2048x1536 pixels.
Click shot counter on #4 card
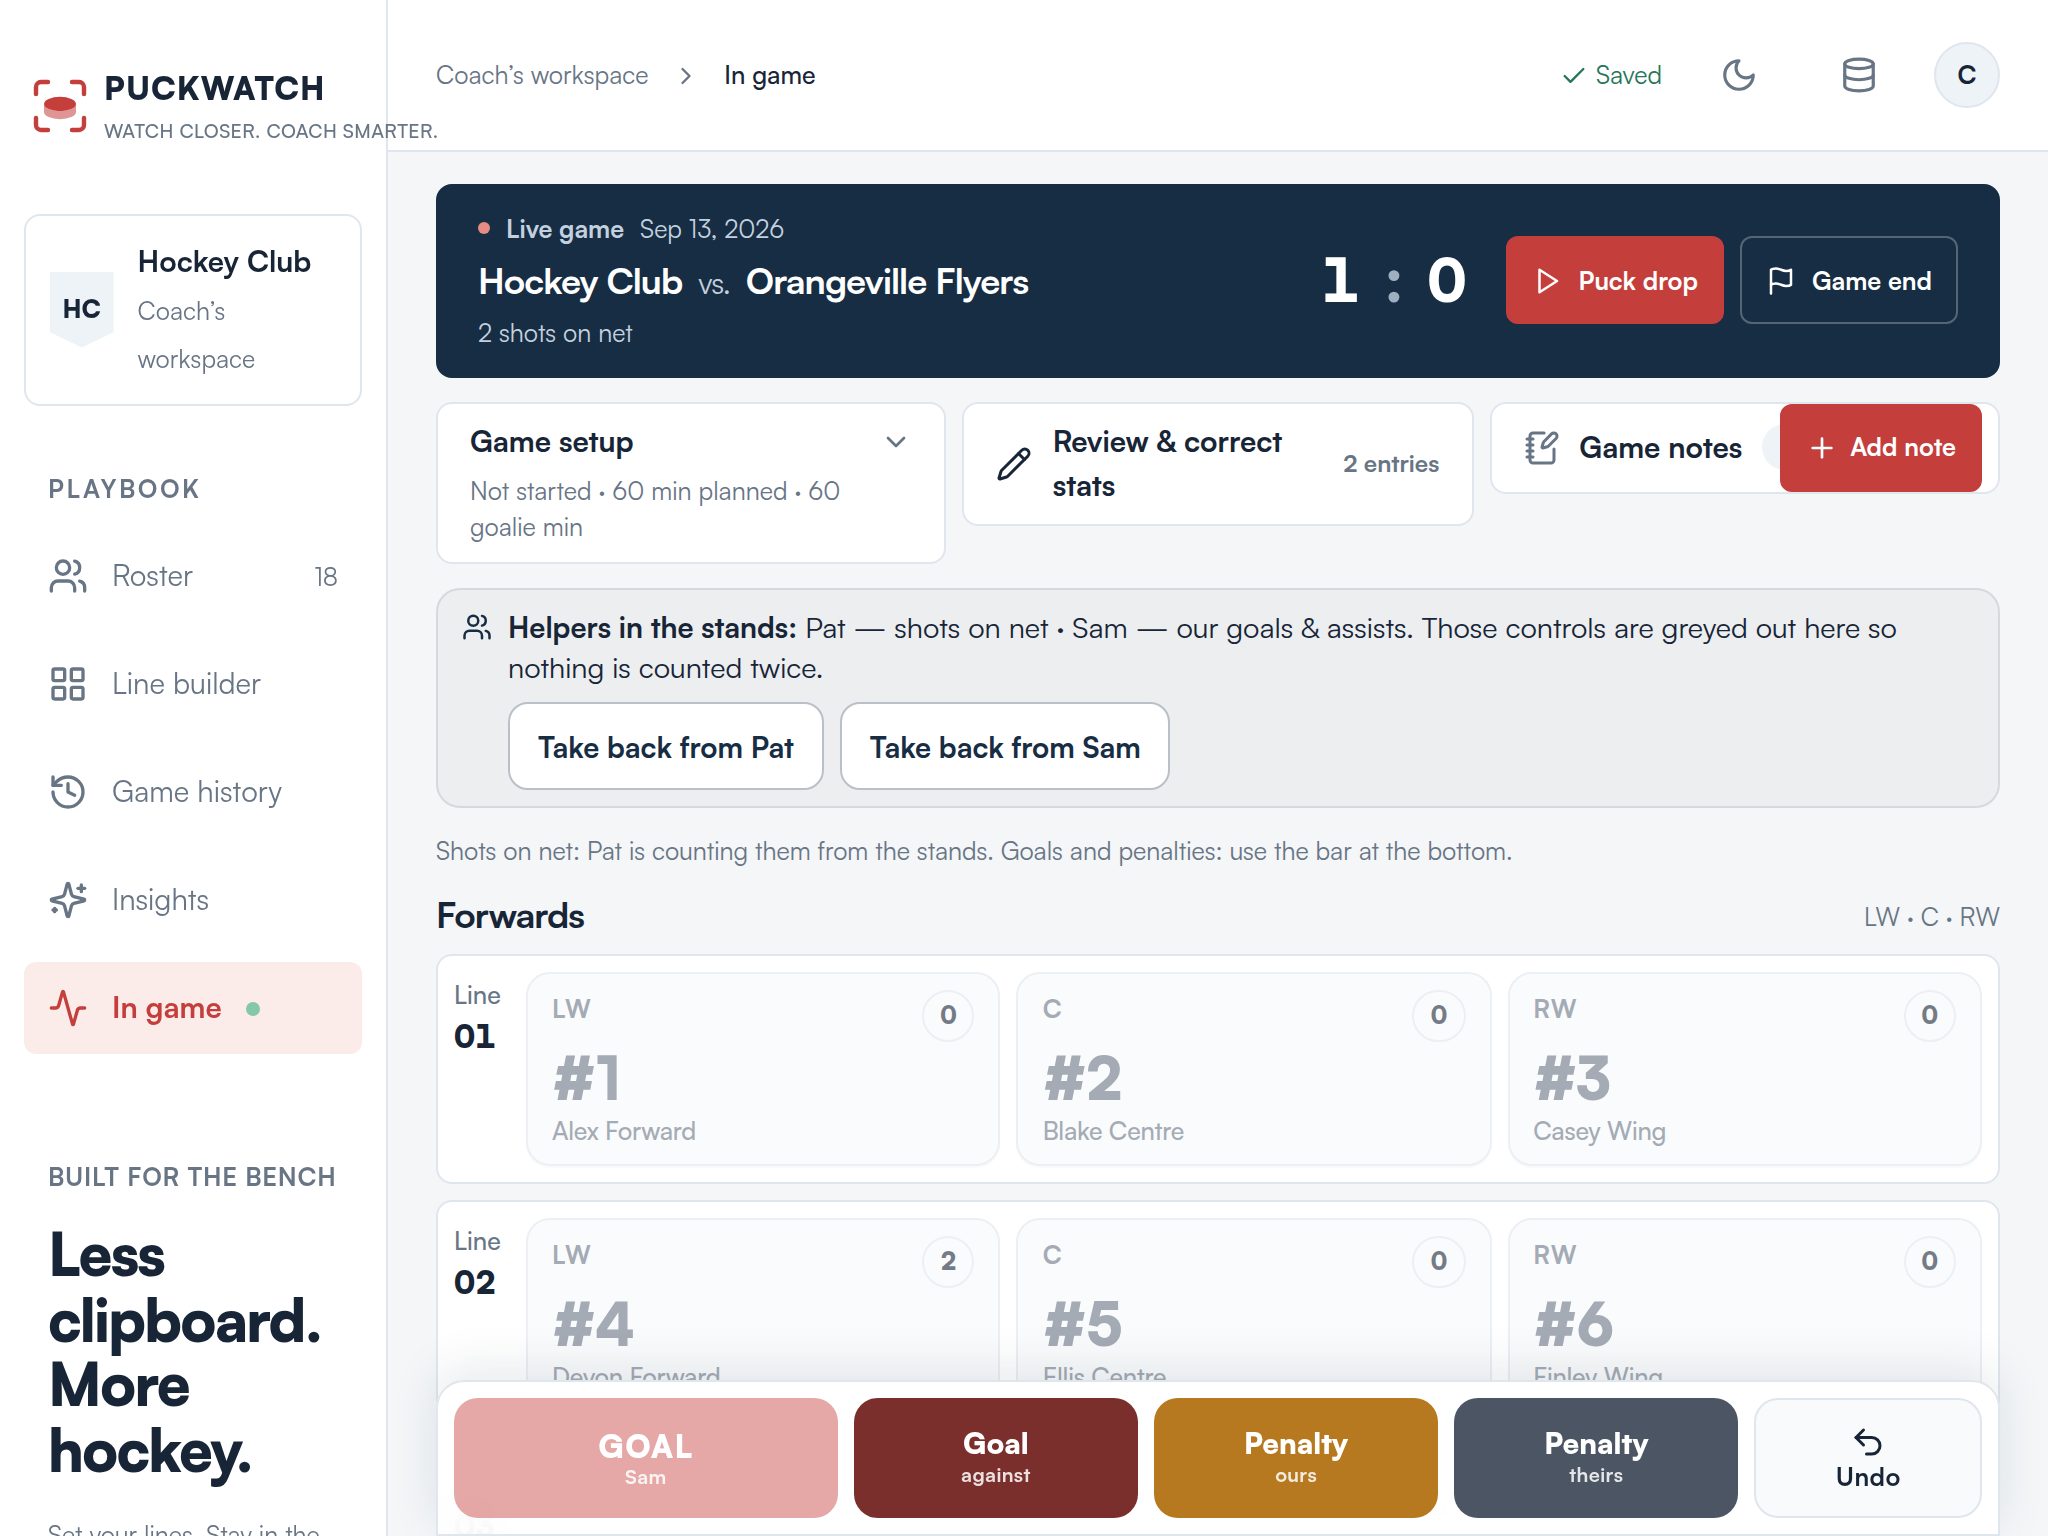pyautogui.click(x=948, y=1261)
